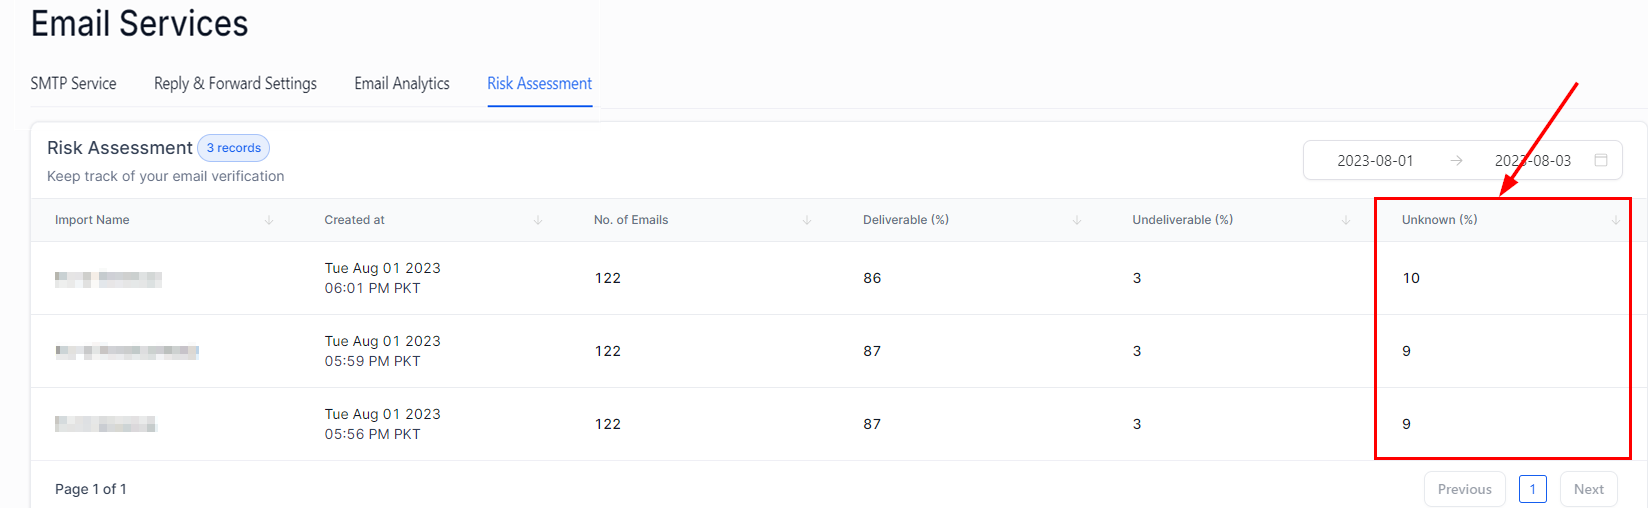Open Reply & Forward Settings tab

(235, 84)
